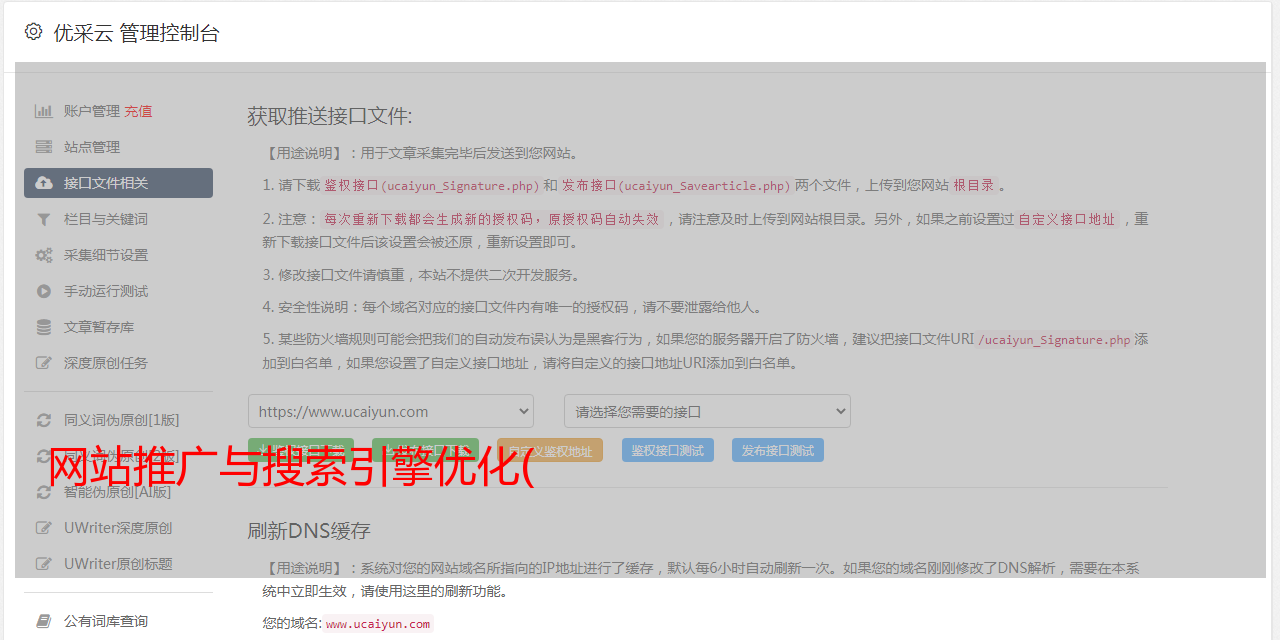The image size is (1280, 640).
Task: Click the 鉴权接口(ucaiyun_Signature.php) code text
Action: [431, 186]
